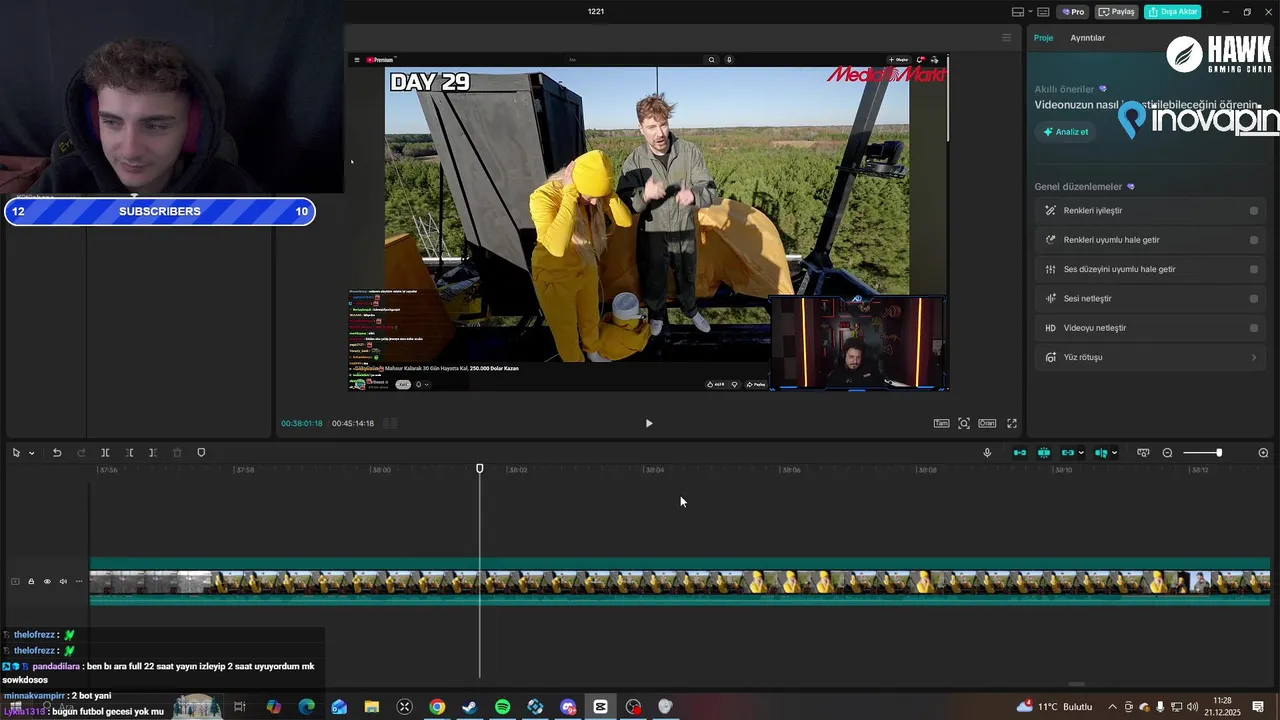Mute the video track audio
This screenshot has width=1280, height=720.
click(63, 581)
